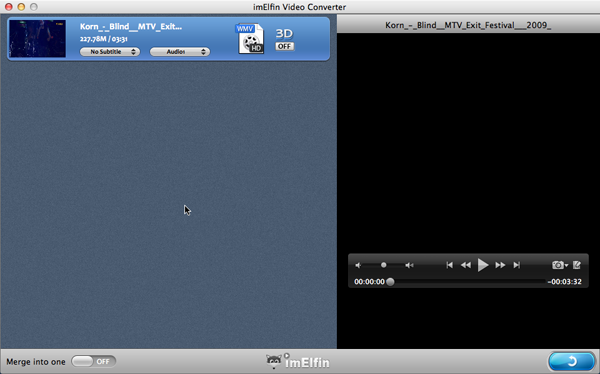The height and width of the screenshot is (374, 600).
Task: Minimize the window with the yellow button
Action: pos(21,7)
